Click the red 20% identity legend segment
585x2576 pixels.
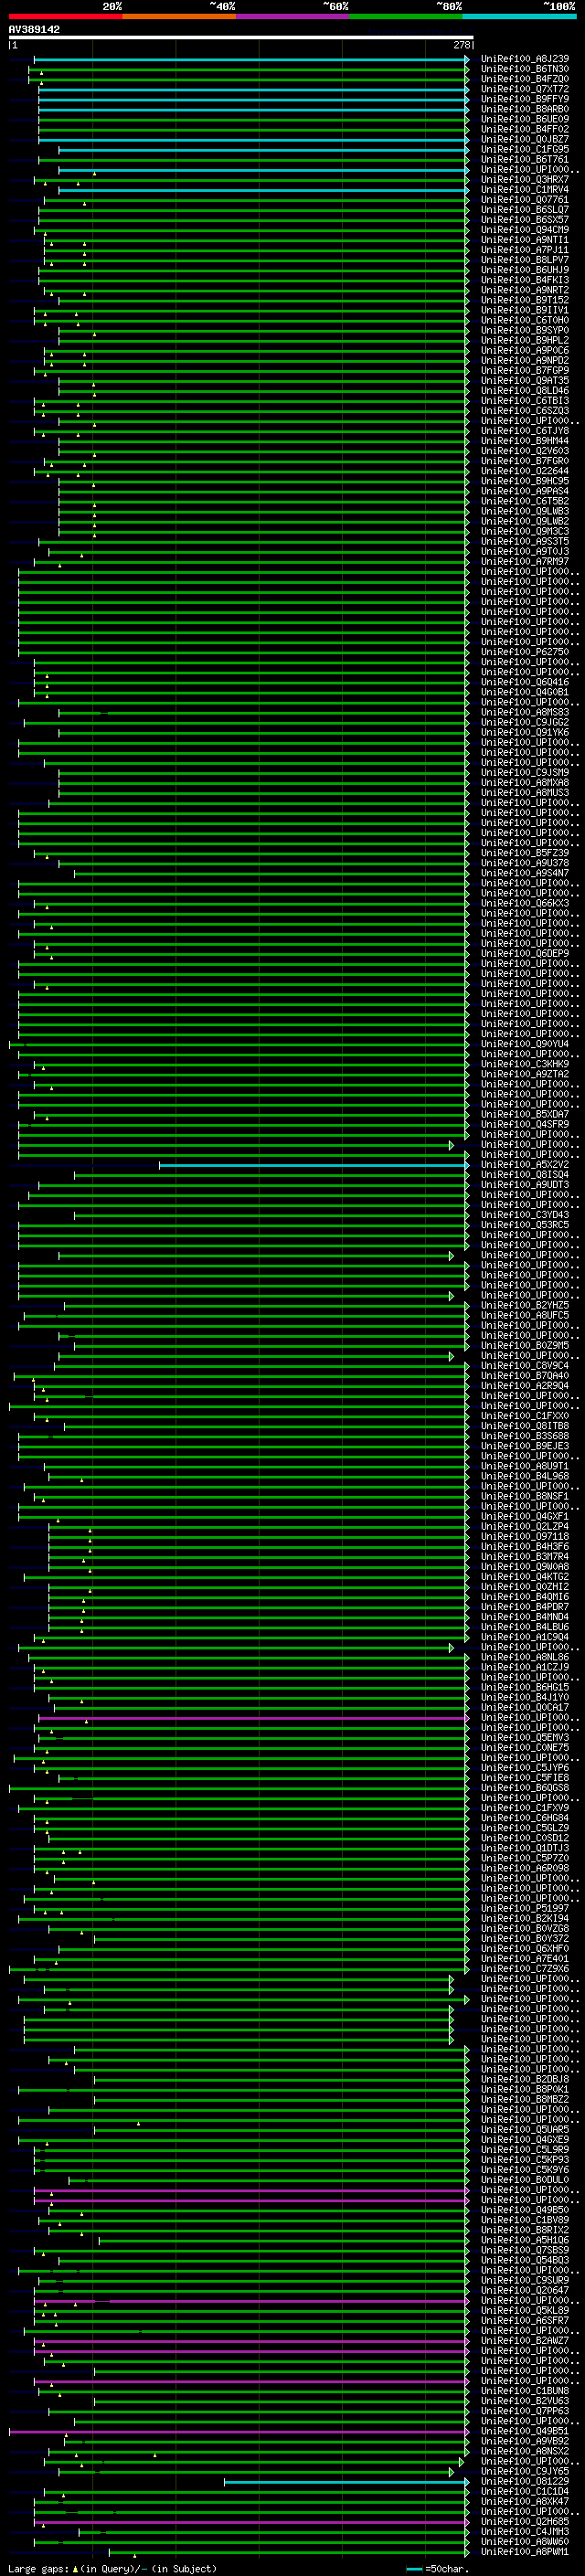pyautogui.click(x=65, y=16)
